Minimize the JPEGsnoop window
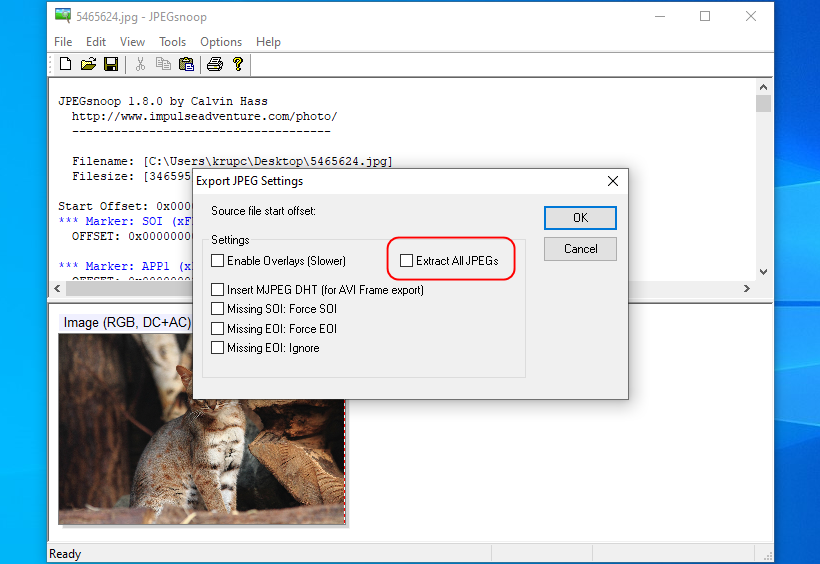 660,16
